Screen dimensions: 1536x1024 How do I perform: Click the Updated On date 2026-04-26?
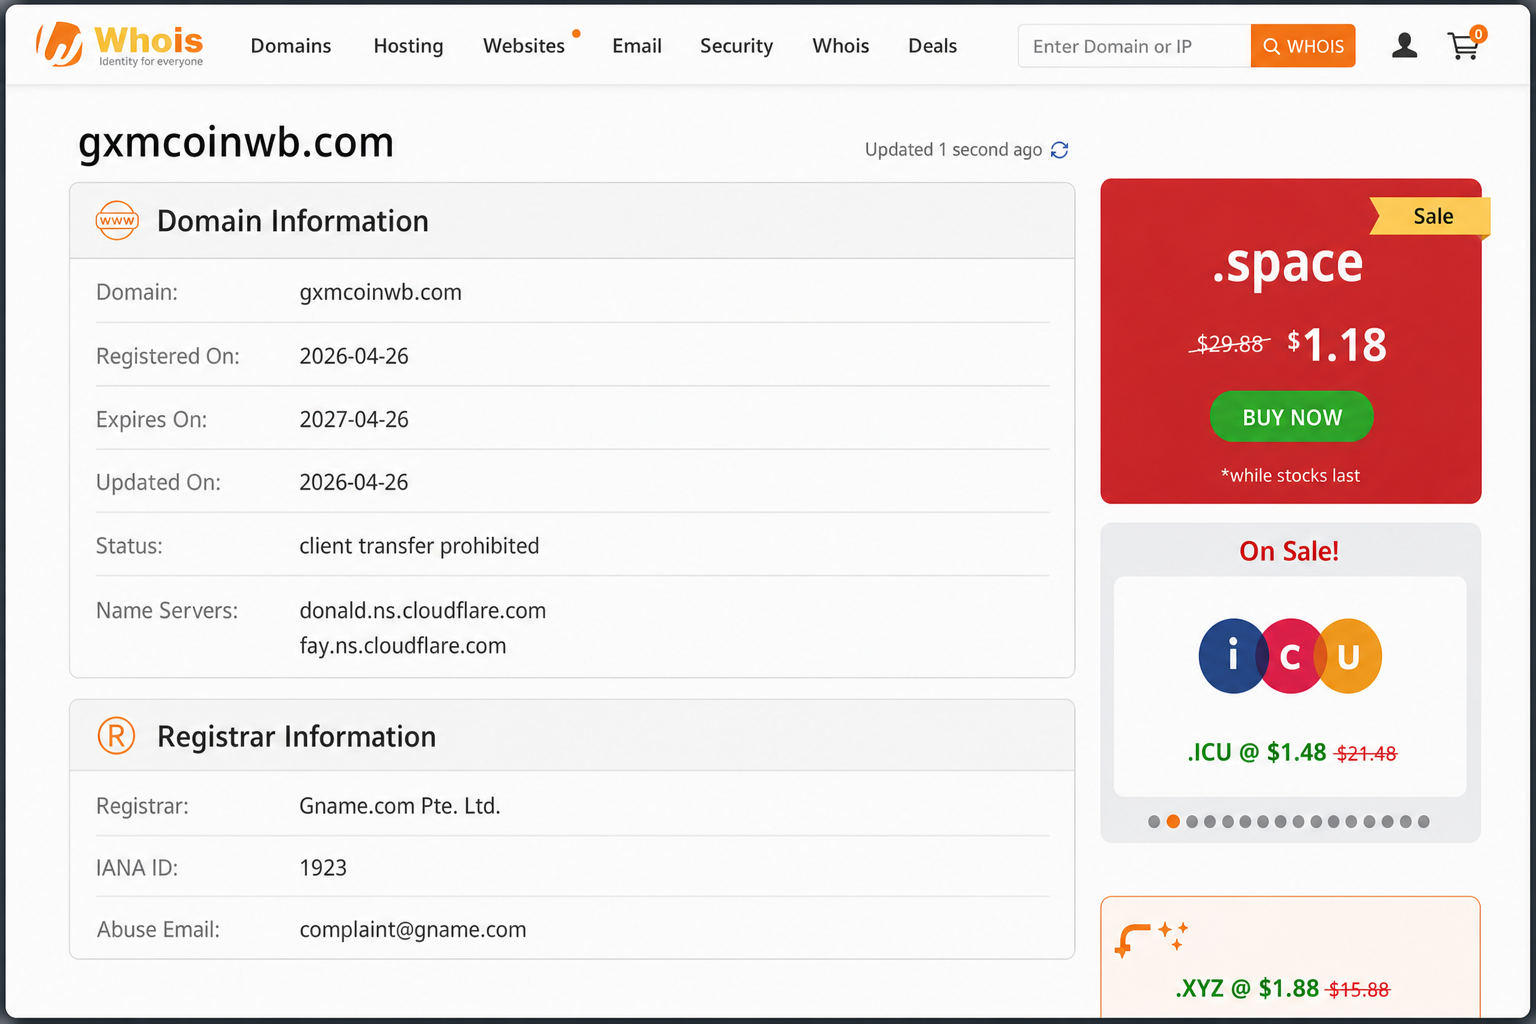[x=354, y=483]
